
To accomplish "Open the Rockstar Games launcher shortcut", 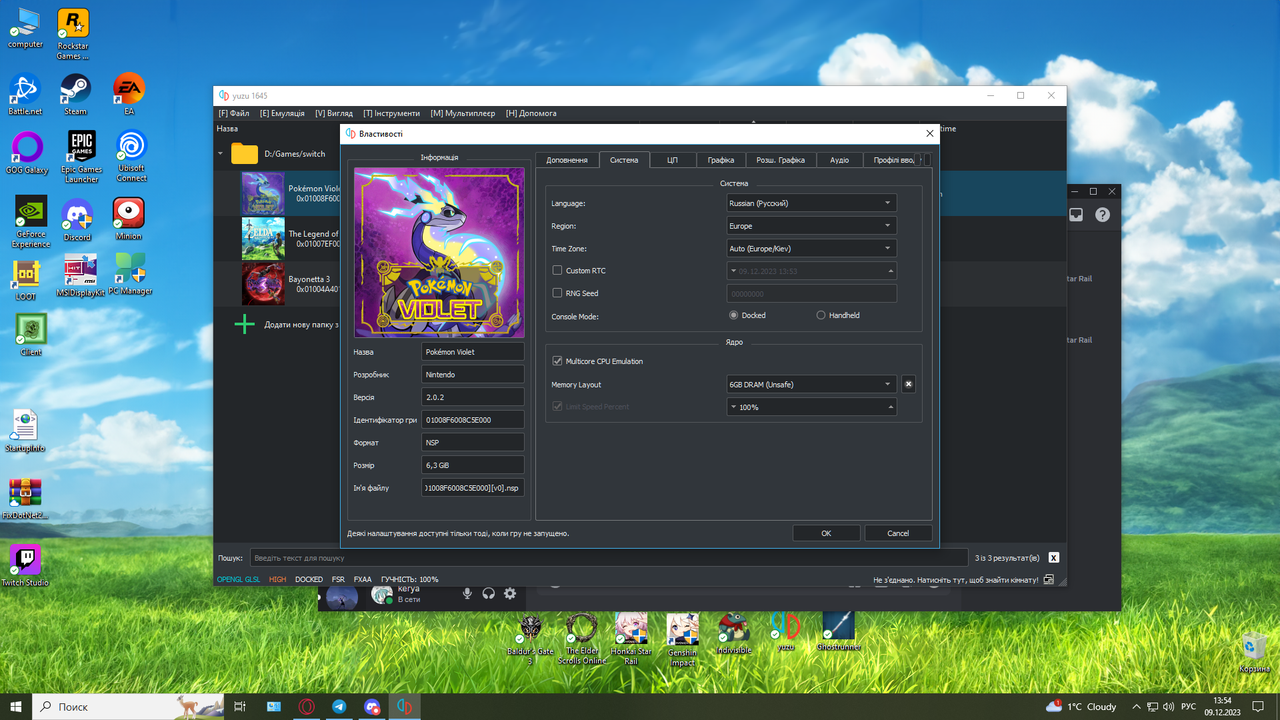I will coord(72,34).
